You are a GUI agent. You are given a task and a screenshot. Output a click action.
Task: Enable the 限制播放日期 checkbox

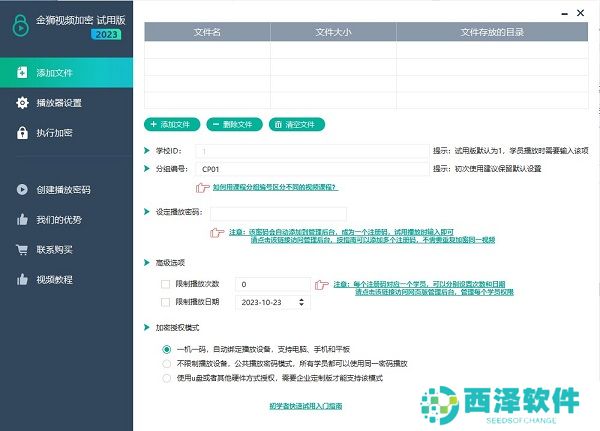pos(165,302)
